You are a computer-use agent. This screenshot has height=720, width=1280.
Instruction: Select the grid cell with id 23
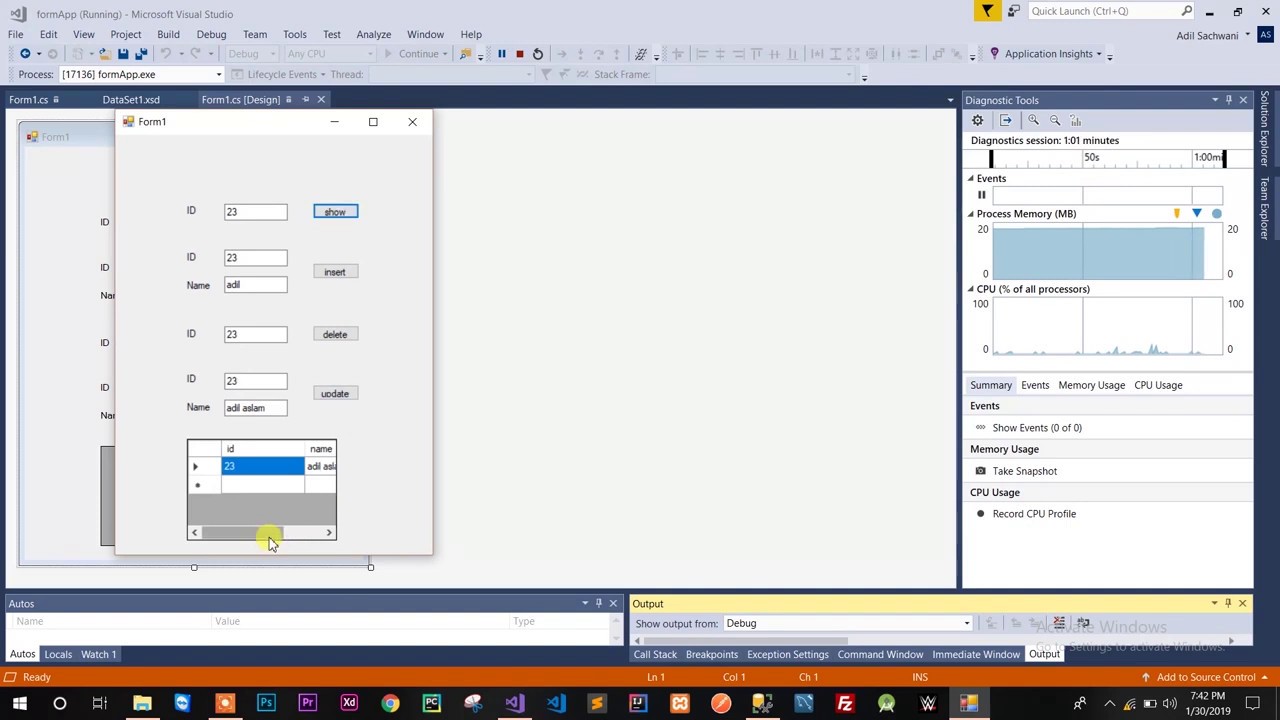point(262,466)
